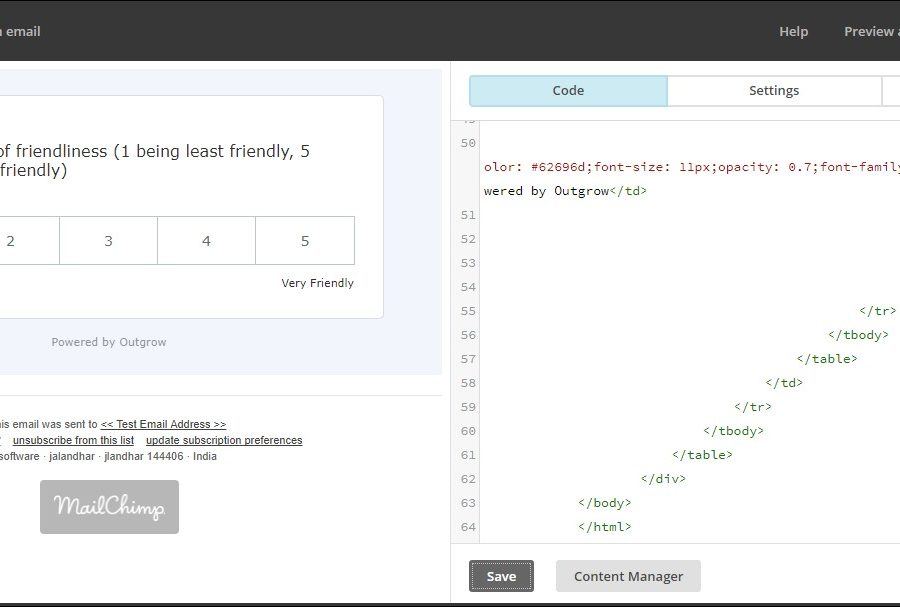Open Preview option in top bar
This screenshot has height=607, width=900.
coord(869,31)
